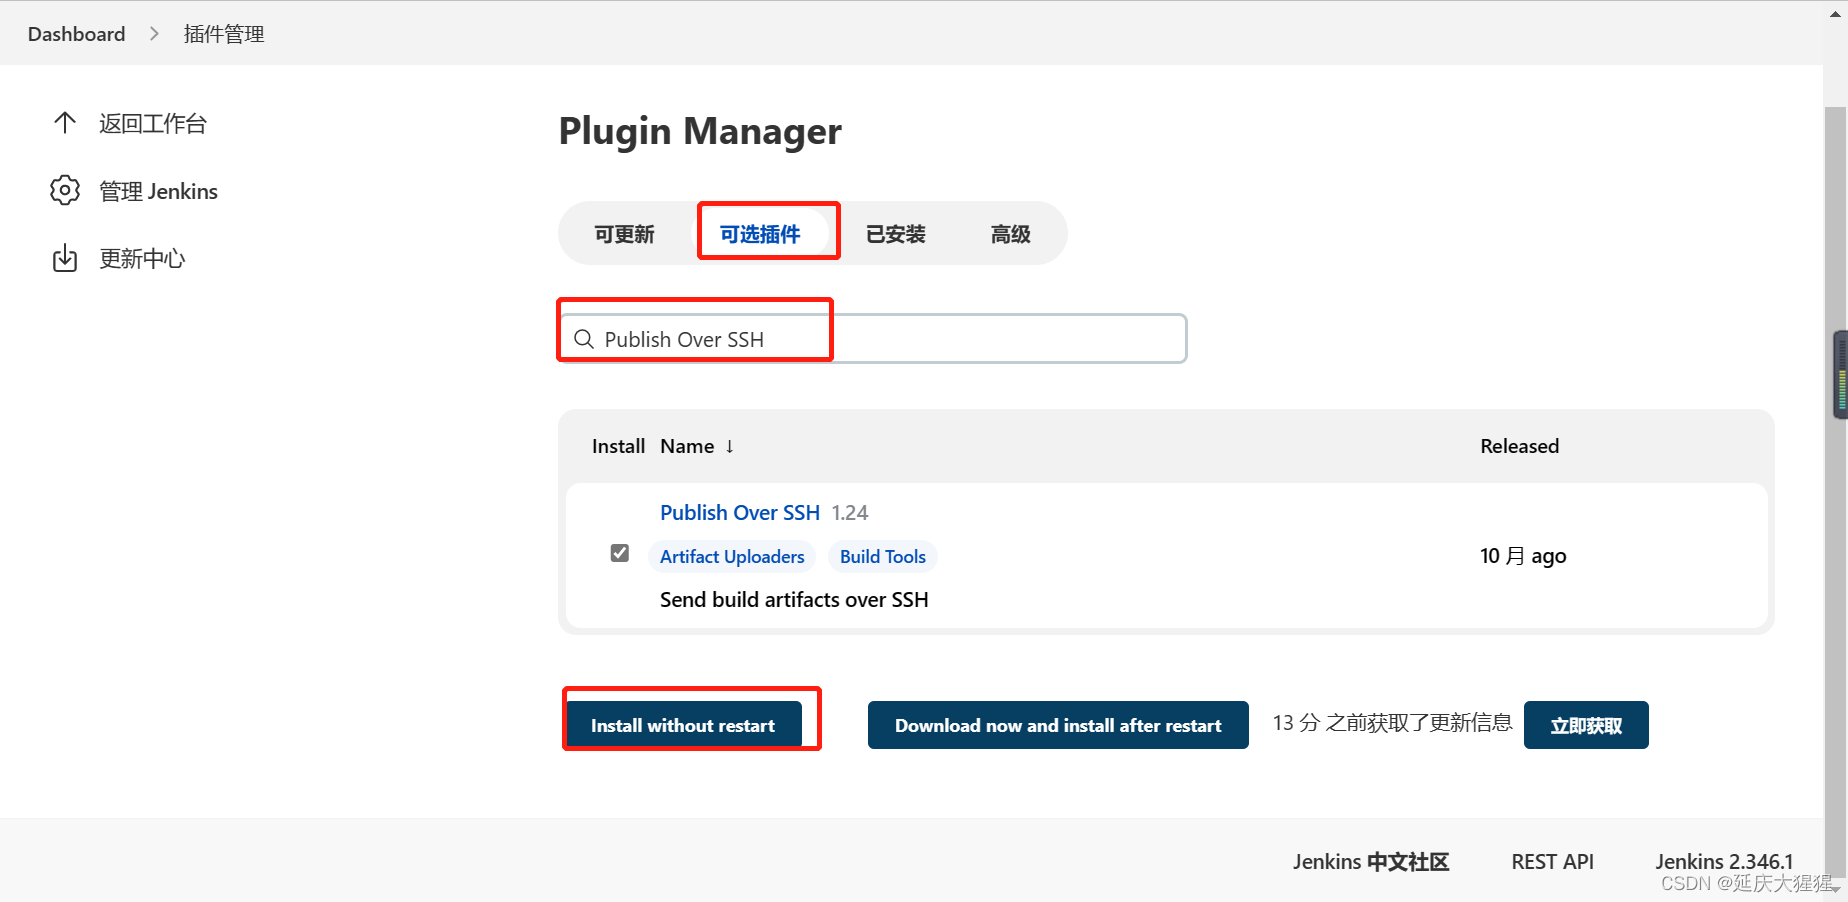
Task: Click the up-arrow icon beside 返回工作台
Action: (65, 123)
